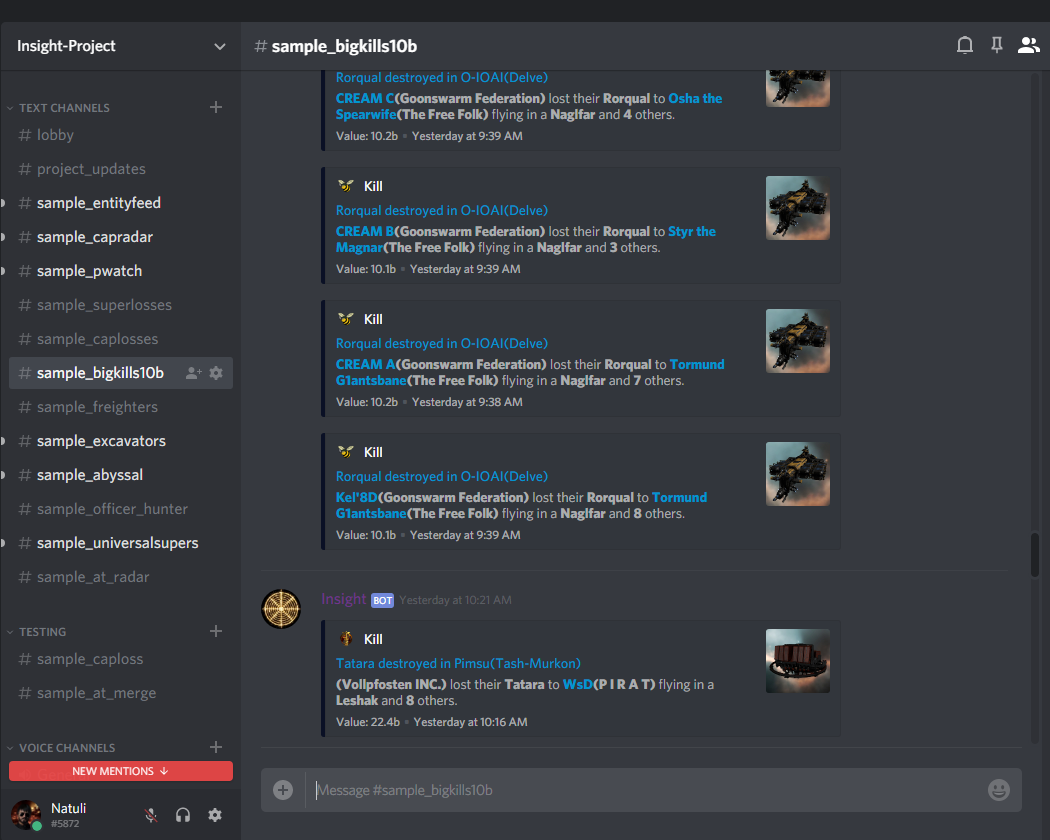
Task: Open the sample_at_radar channel
Action: coord(121,577)
